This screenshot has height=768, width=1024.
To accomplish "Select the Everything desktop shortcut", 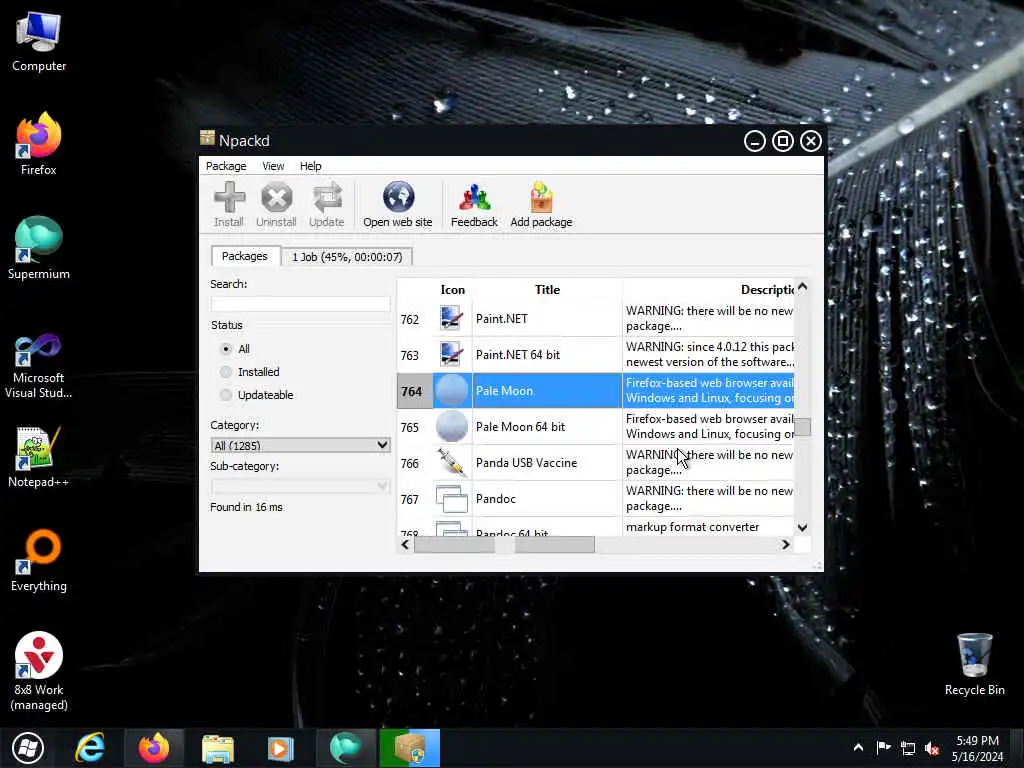I will [39, 560].
